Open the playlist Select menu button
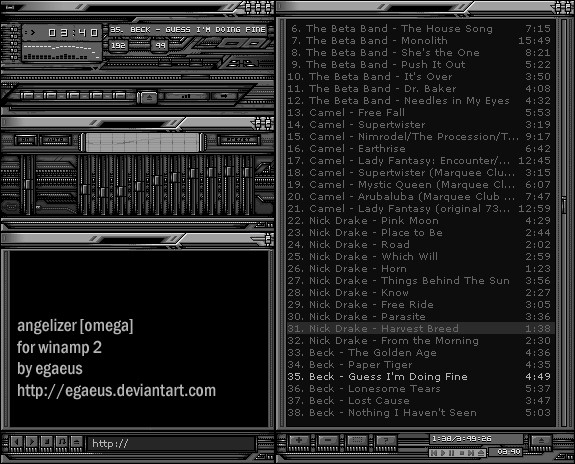Image resolution: width=575 pixels, height=464 pixels. pos(357,440)
